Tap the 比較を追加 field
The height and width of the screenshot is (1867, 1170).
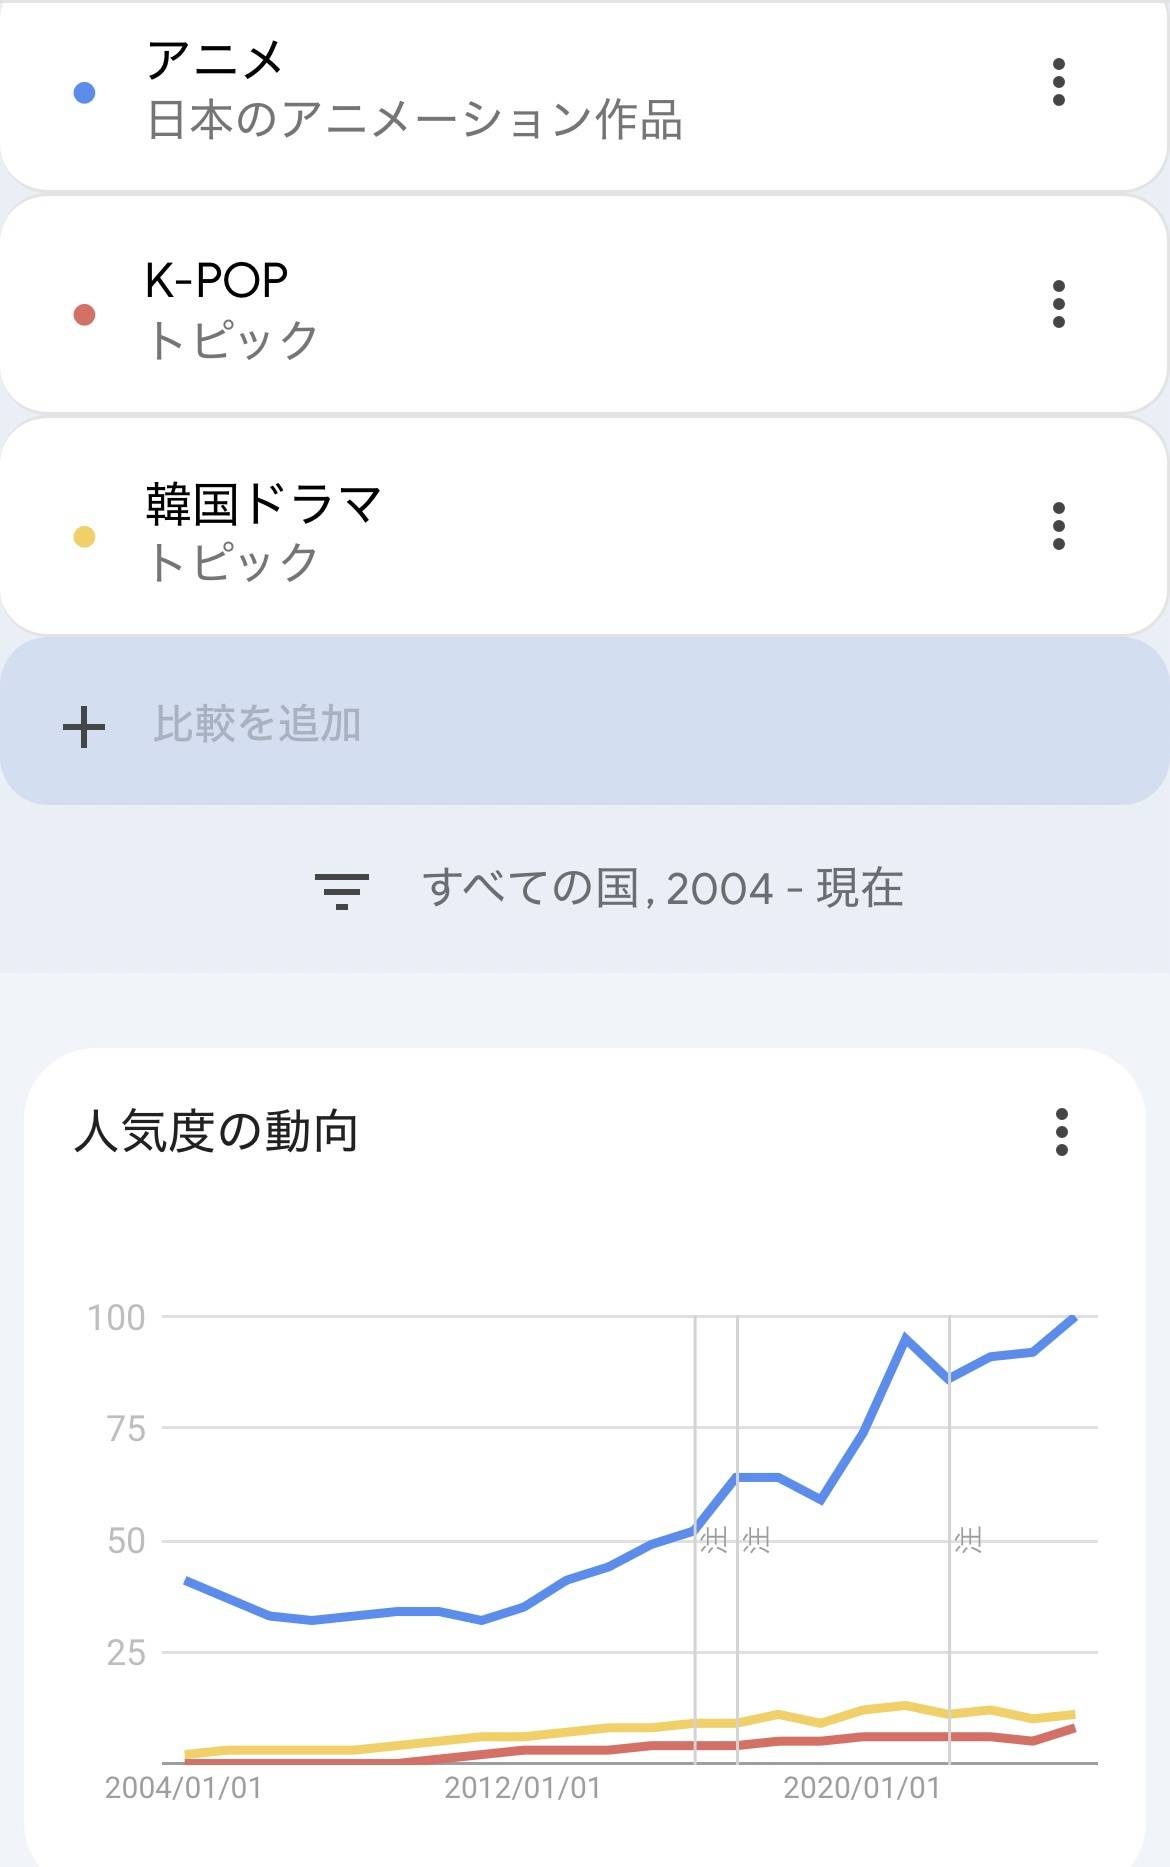point(257,724)
